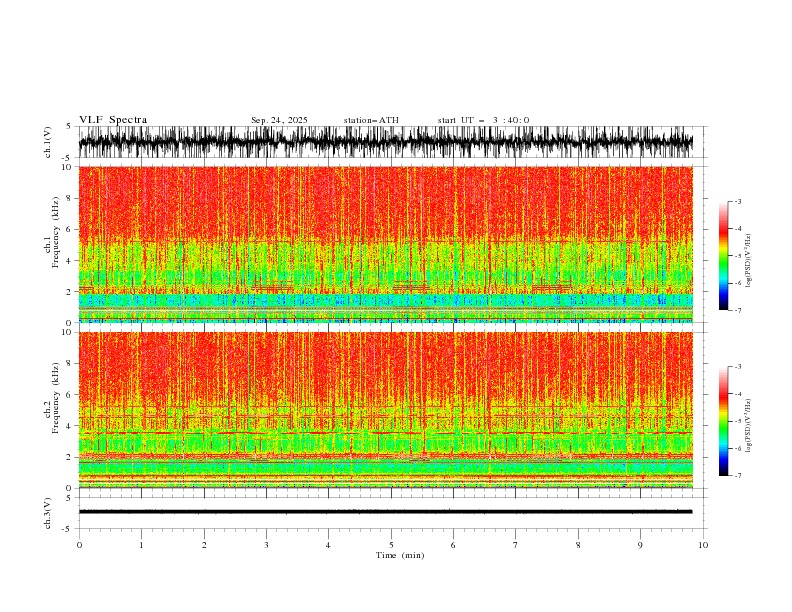Viewport: 792px width, 612px height.
Task: Click ch.2 color bar tick "-3"
Action: 738,367
